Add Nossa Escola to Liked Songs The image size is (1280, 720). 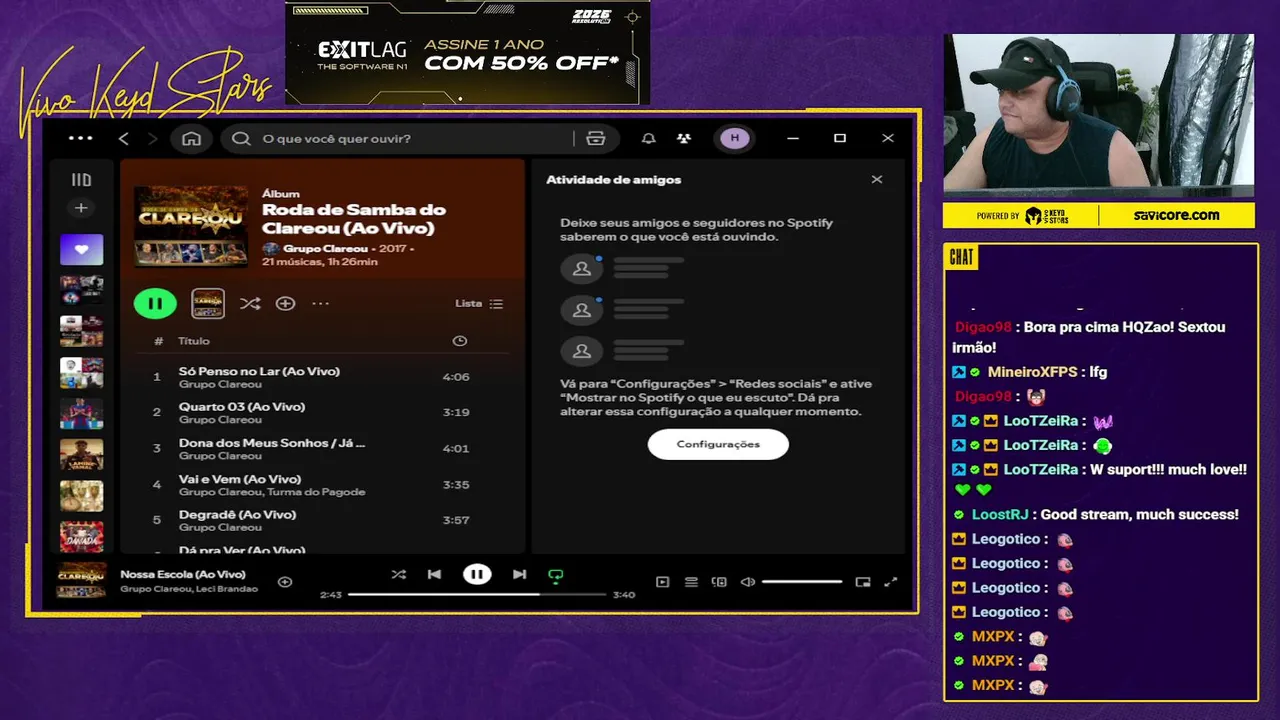click(285, 581)
